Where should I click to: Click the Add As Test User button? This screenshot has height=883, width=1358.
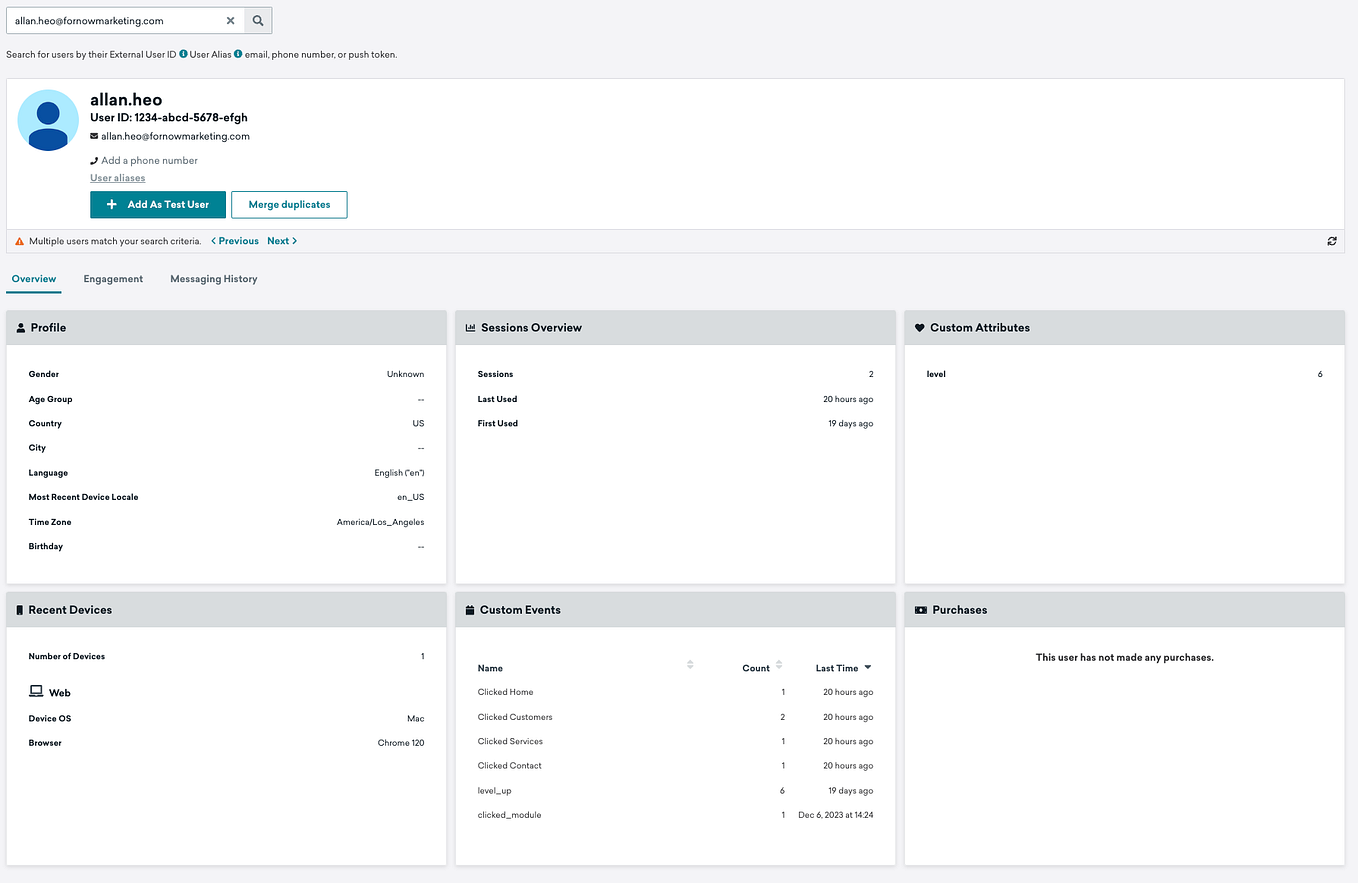point(157,204)
